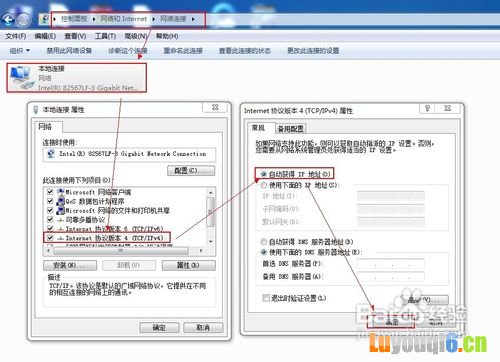
Task: Click 诊断这个连接 in the toolbar
Action: pos(128,51)
